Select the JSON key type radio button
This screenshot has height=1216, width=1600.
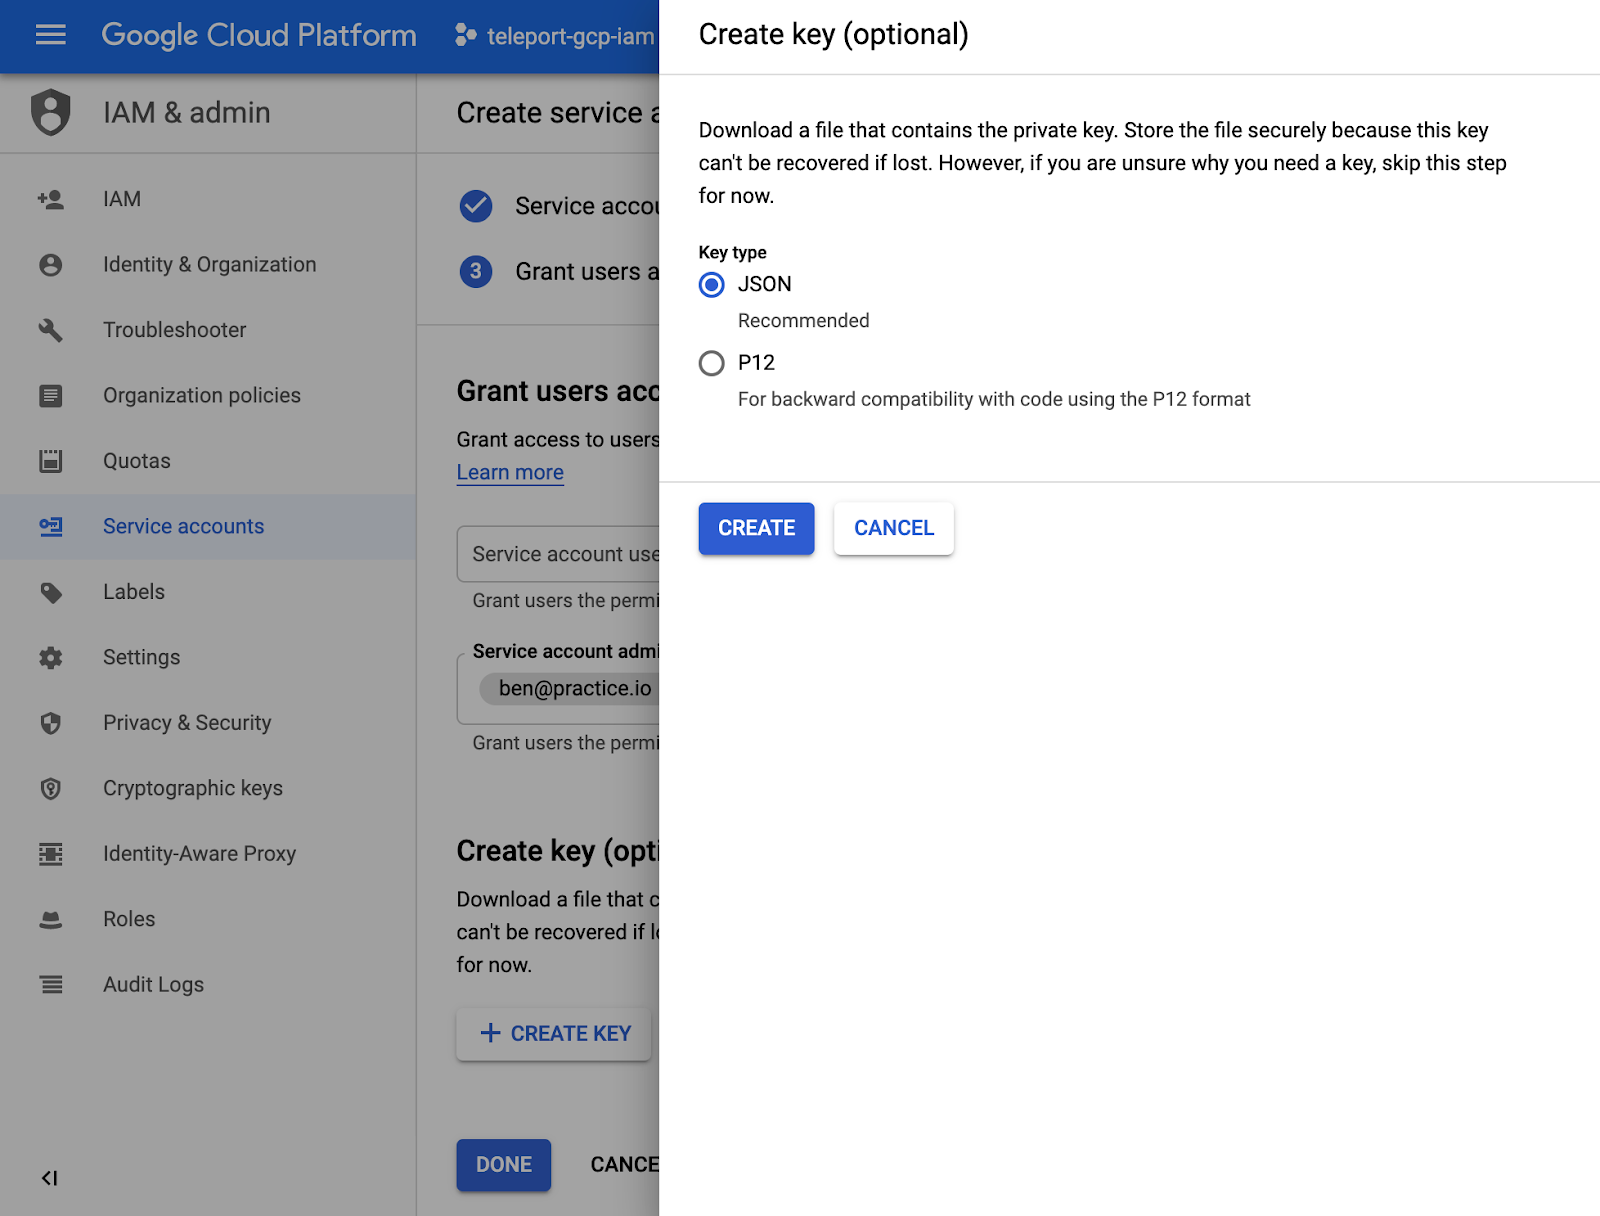point(712,285)
